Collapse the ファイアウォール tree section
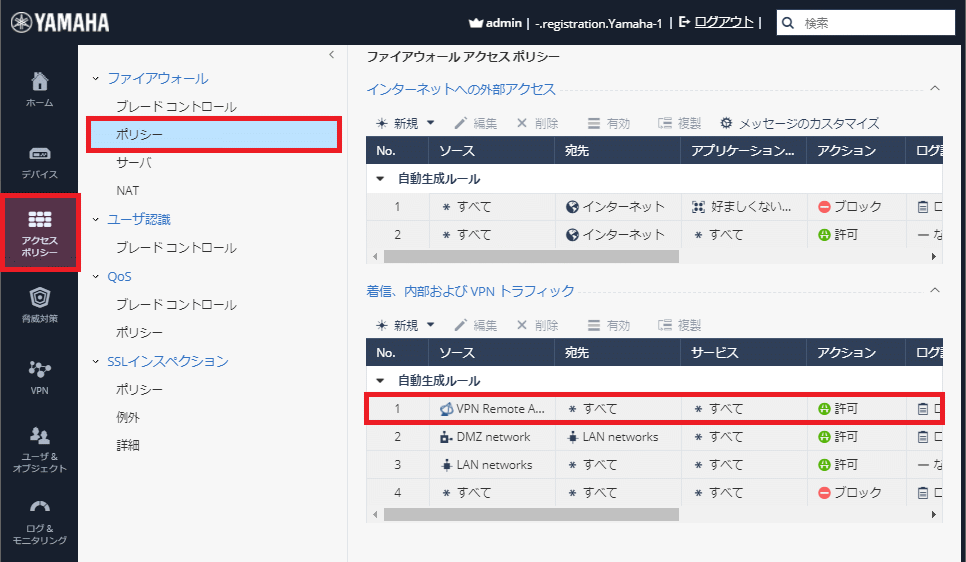Image resolution: width=966 pixels, height=562 pixels. click(96, 78)
